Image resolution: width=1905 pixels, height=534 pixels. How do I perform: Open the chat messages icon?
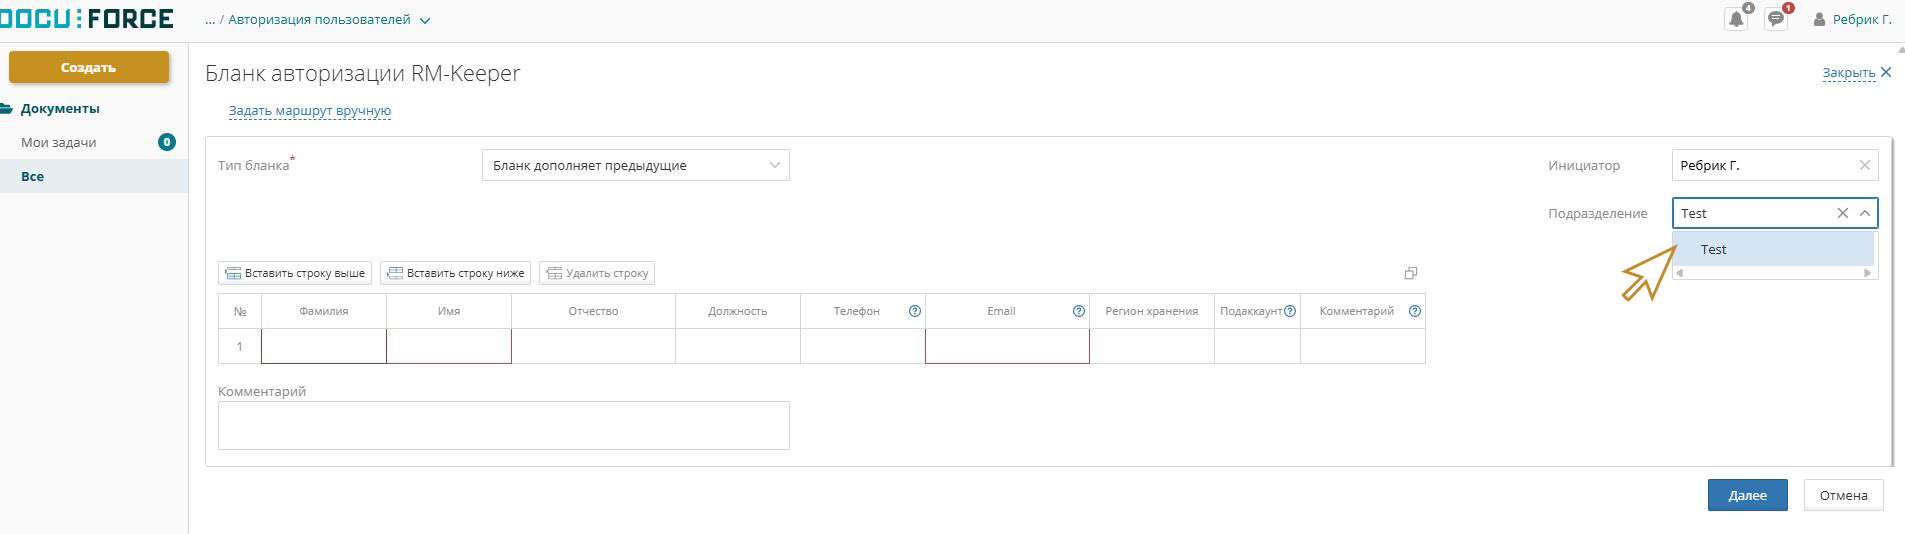[x=1776, y=20]
